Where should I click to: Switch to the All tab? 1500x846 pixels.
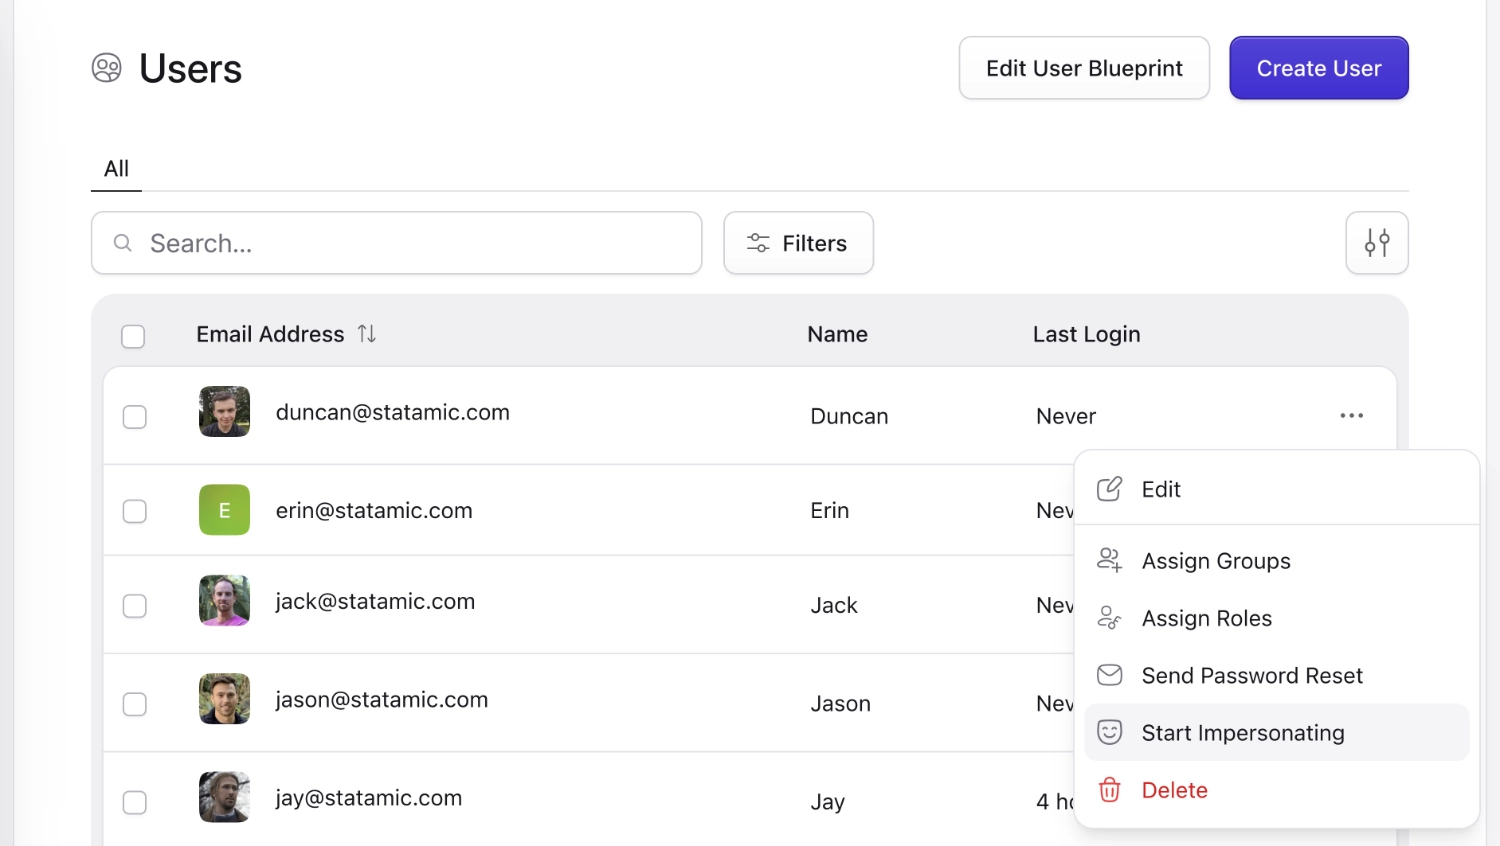(116, 168)
